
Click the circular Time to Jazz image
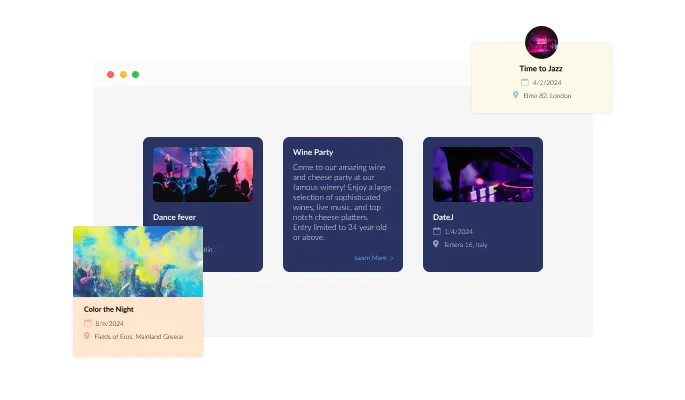coord(542,41)
